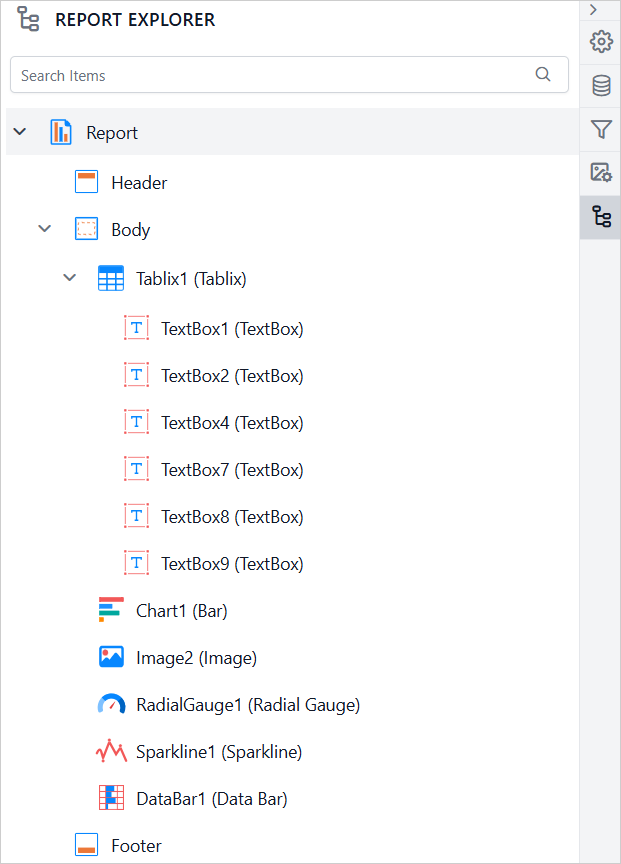Image resolution: width=621 pixels, height=864 pixels.
Task: Click the Report Explorer header icon
Action: [x=28, y=19]
